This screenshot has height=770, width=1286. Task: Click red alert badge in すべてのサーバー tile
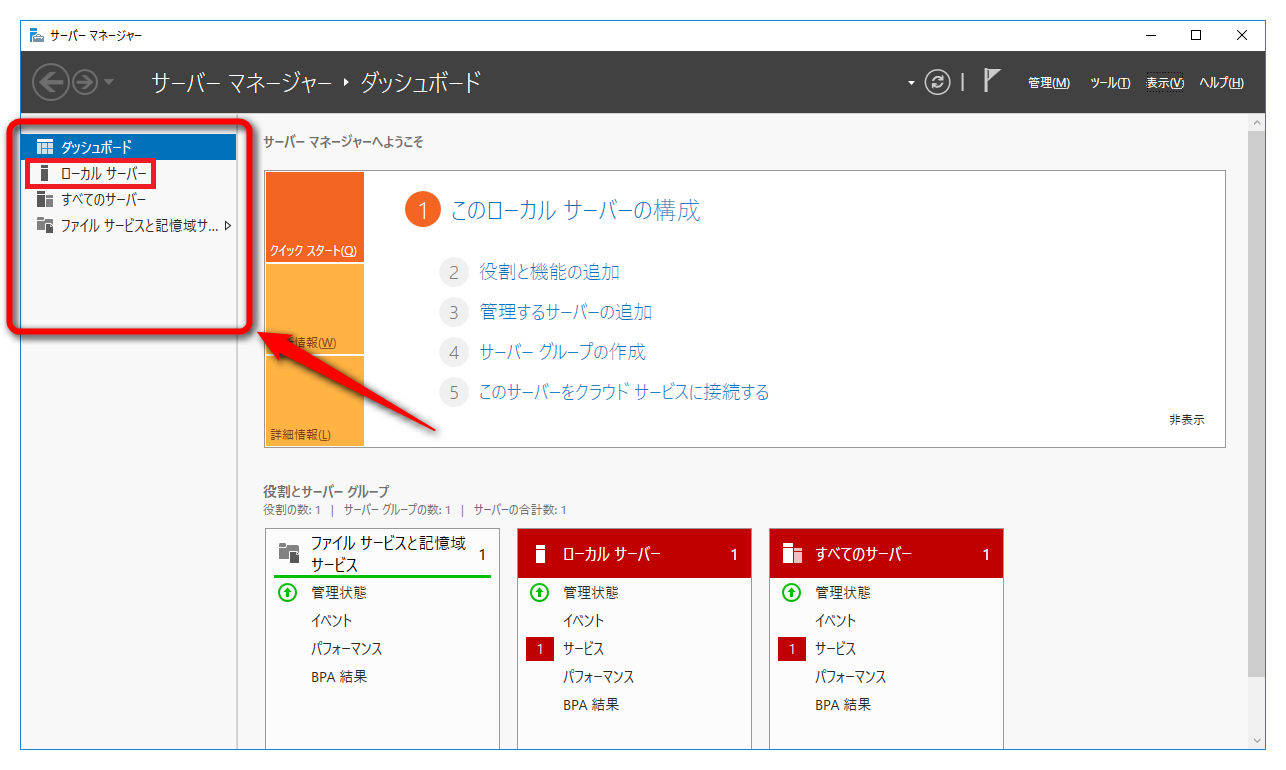click(791, 649)
